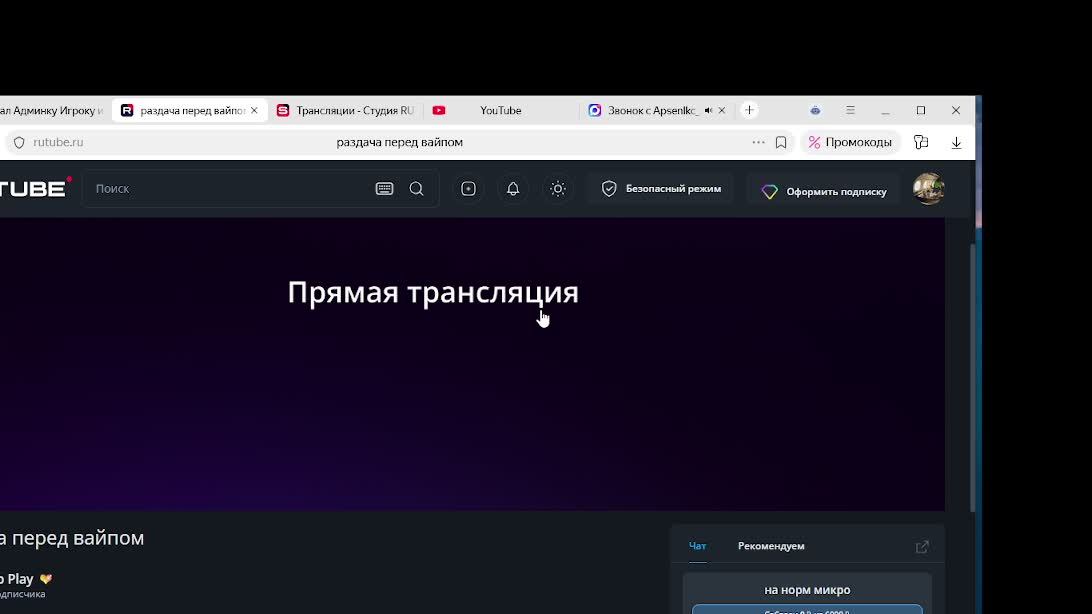Close the "раздача перед вайпом" tab
The width and height of the screenshot is (1092, 614).
click(254, 110)
